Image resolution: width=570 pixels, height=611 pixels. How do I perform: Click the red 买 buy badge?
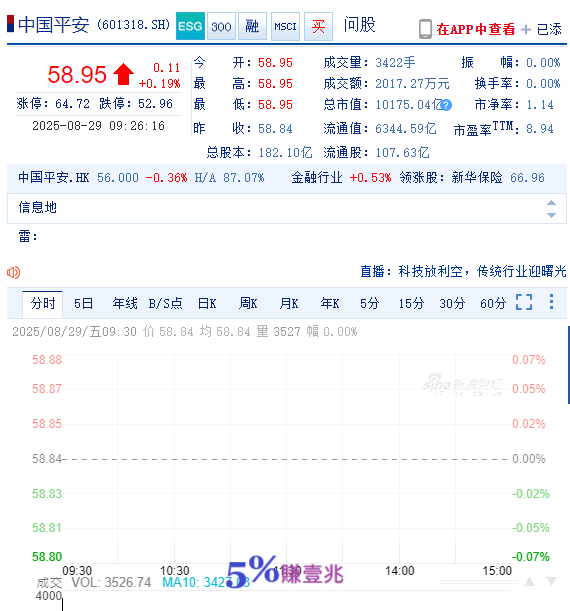pos(318,26)
